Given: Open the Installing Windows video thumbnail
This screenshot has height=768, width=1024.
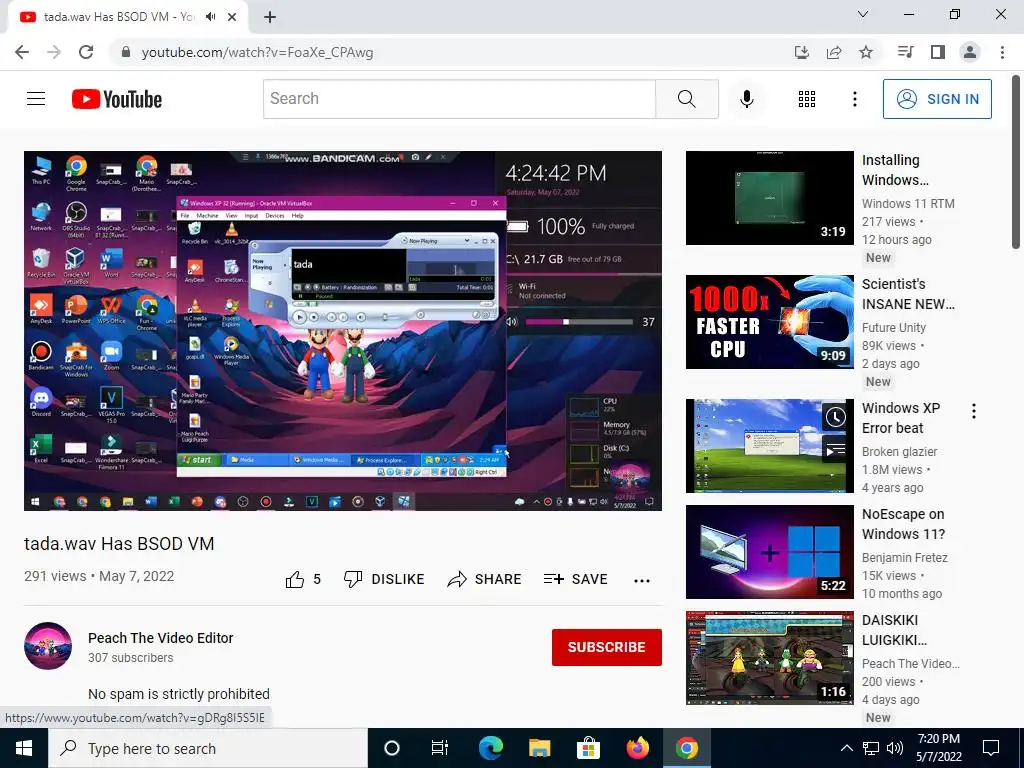Looking at the screenshot, I should coord(769,198).
